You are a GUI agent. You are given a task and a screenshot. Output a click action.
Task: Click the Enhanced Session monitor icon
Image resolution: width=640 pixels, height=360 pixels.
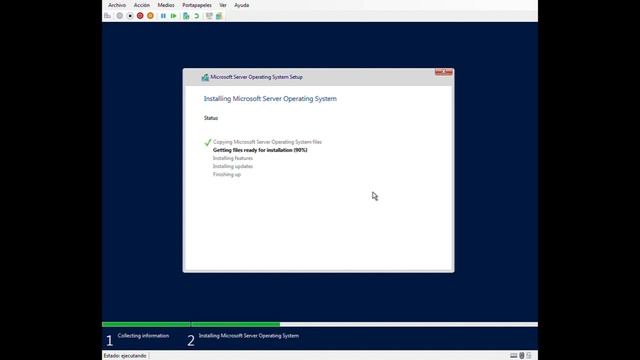(x=209, y=16)
